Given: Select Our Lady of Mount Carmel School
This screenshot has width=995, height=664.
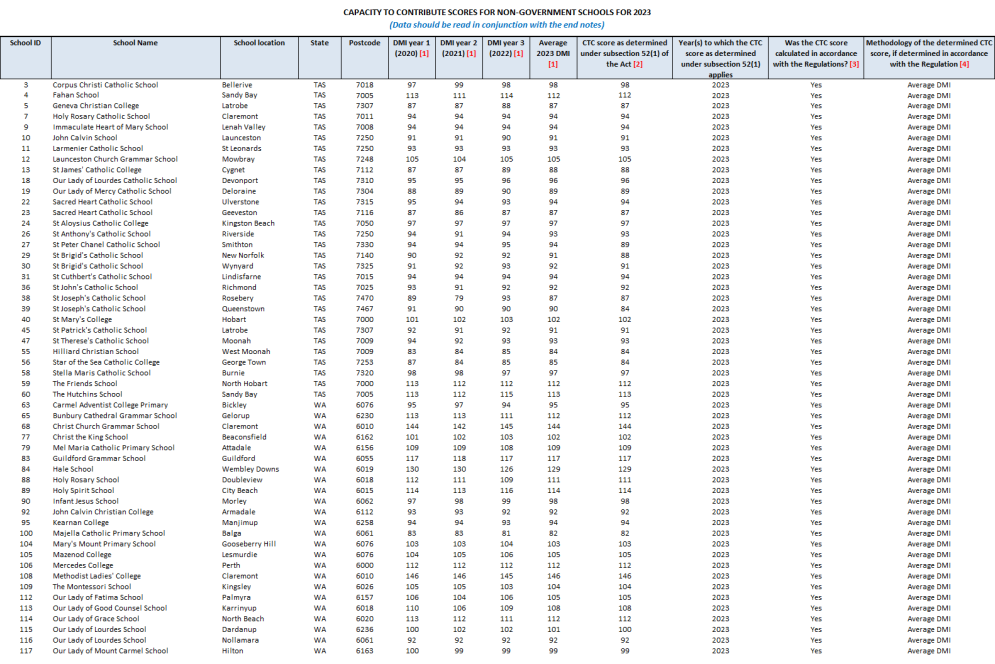Looking at the screenshot, I should pyautogui.click(x=110, y=651).
